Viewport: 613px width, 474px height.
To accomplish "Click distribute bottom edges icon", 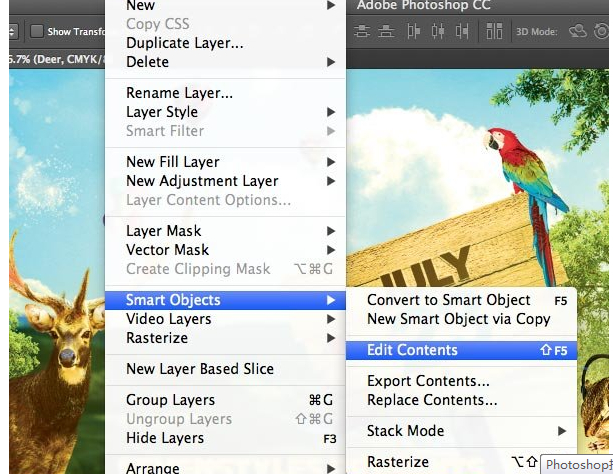I will tap(386, 31).
